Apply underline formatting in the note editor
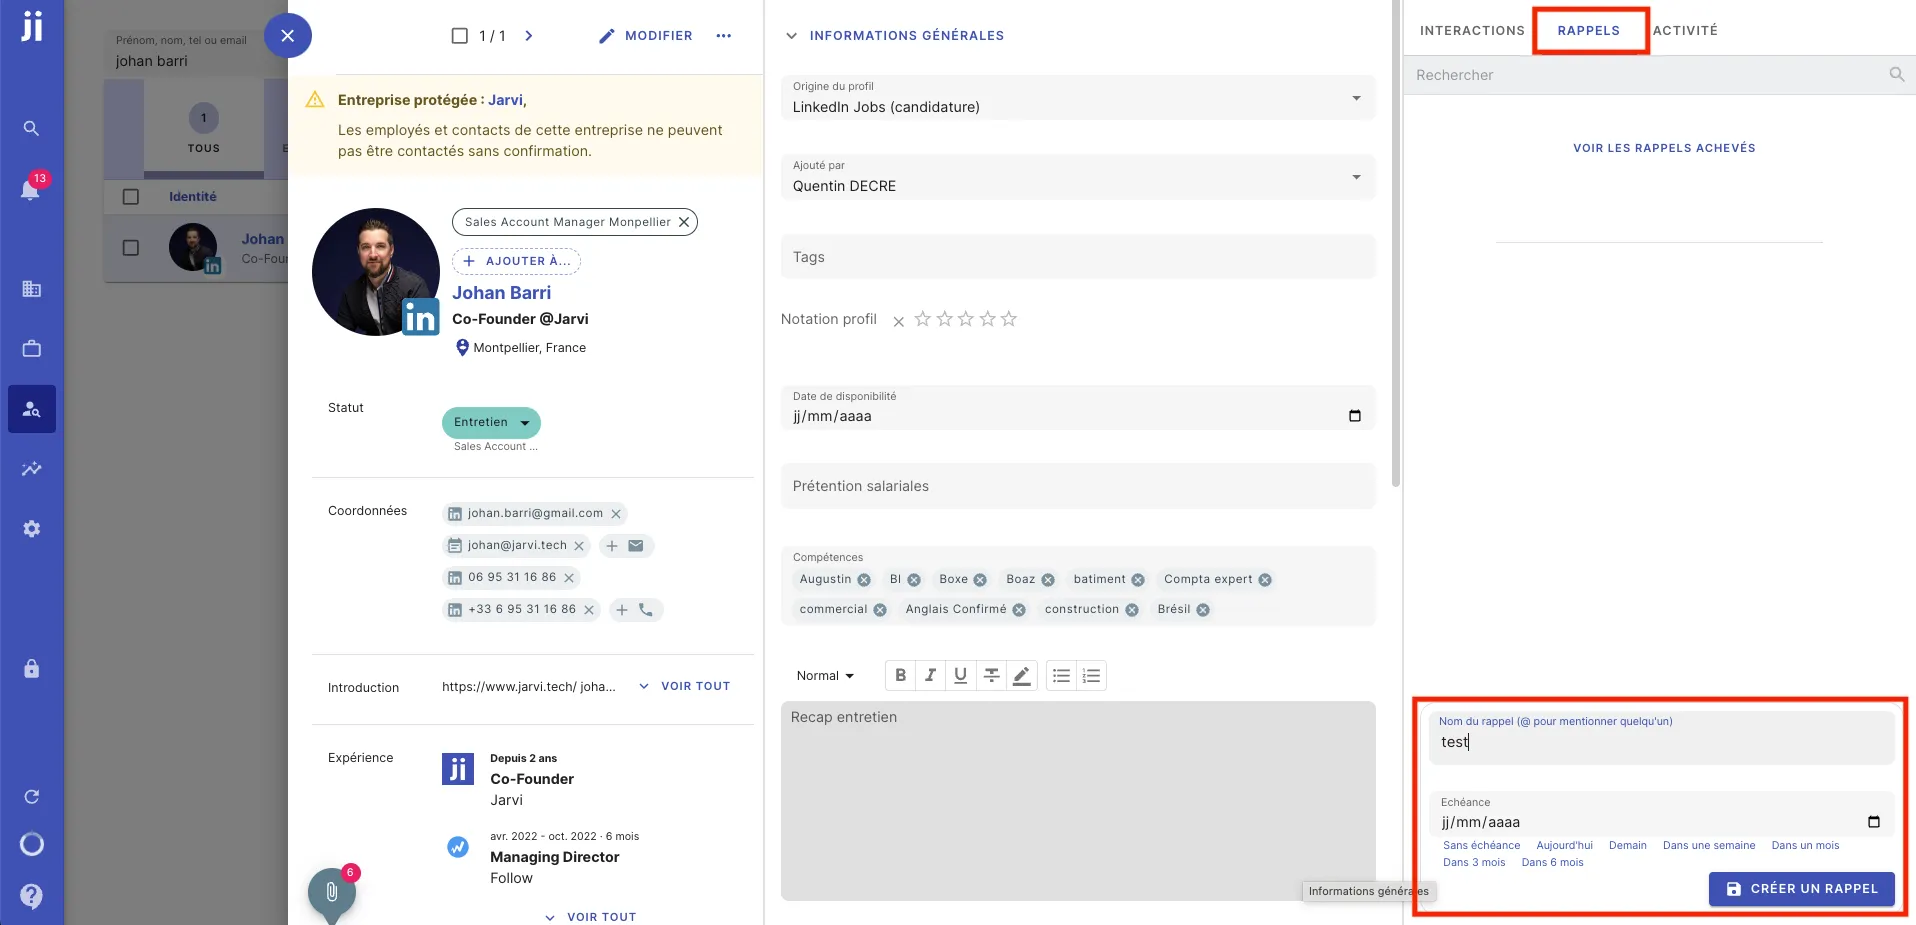 point(960,675)
